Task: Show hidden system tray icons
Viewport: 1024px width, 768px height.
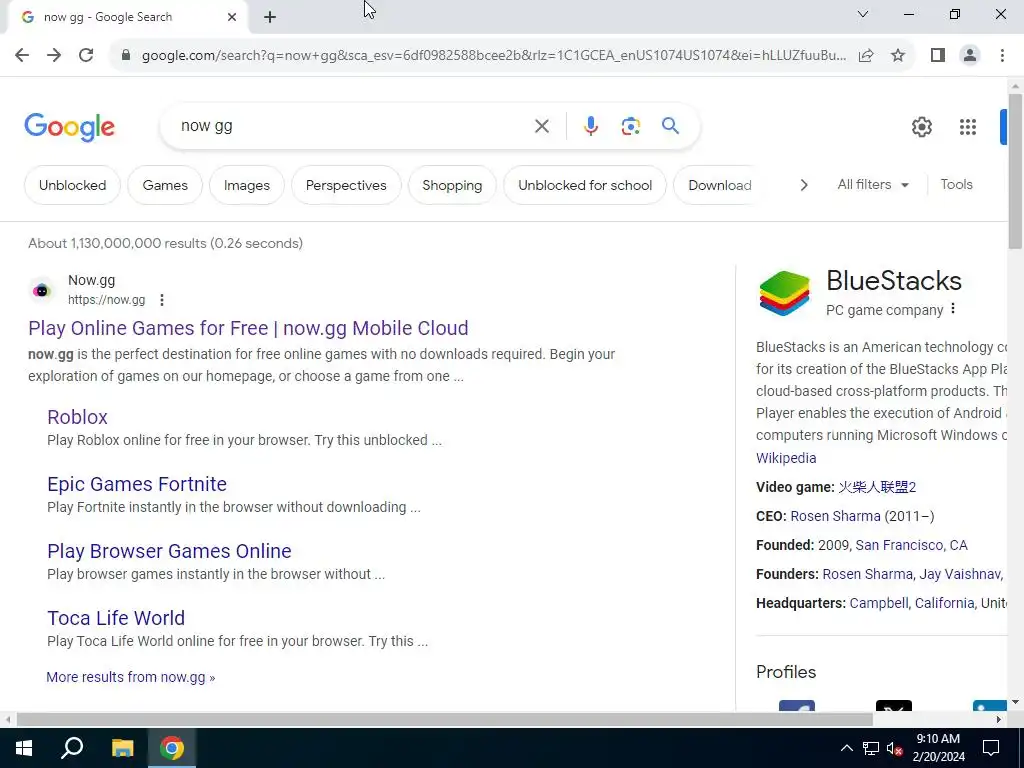Action: pyautogui.click(x=846, y=748)
